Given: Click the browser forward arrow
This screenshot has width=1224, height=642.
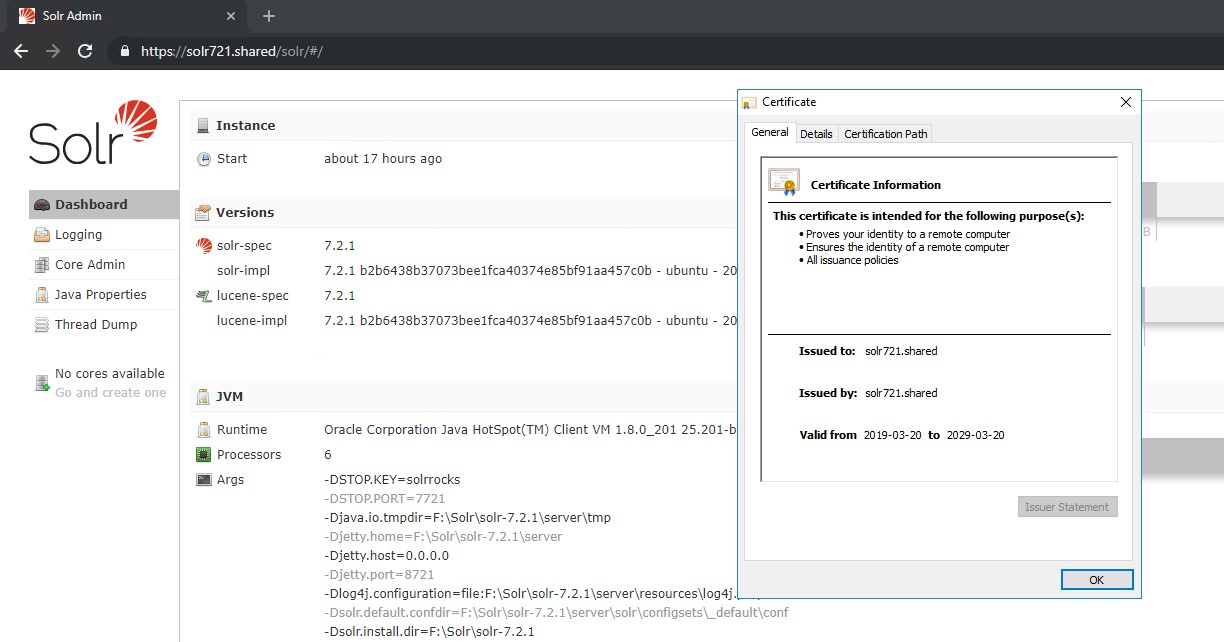Looking at the screenshot, I should [53, 51].
